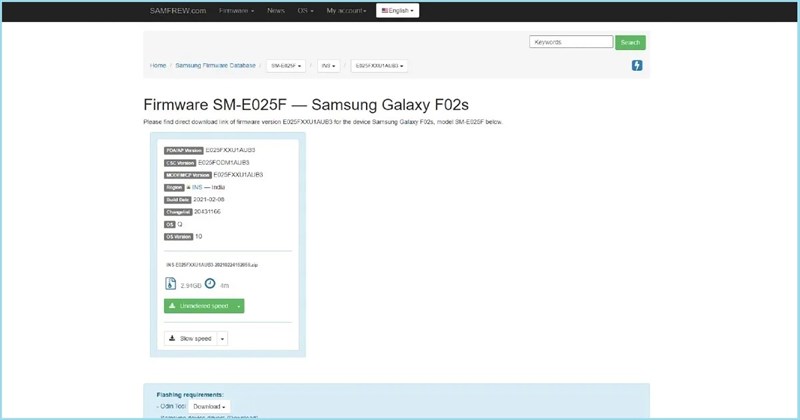Click the Build Date value 2021-02-08

coord(209,200)
